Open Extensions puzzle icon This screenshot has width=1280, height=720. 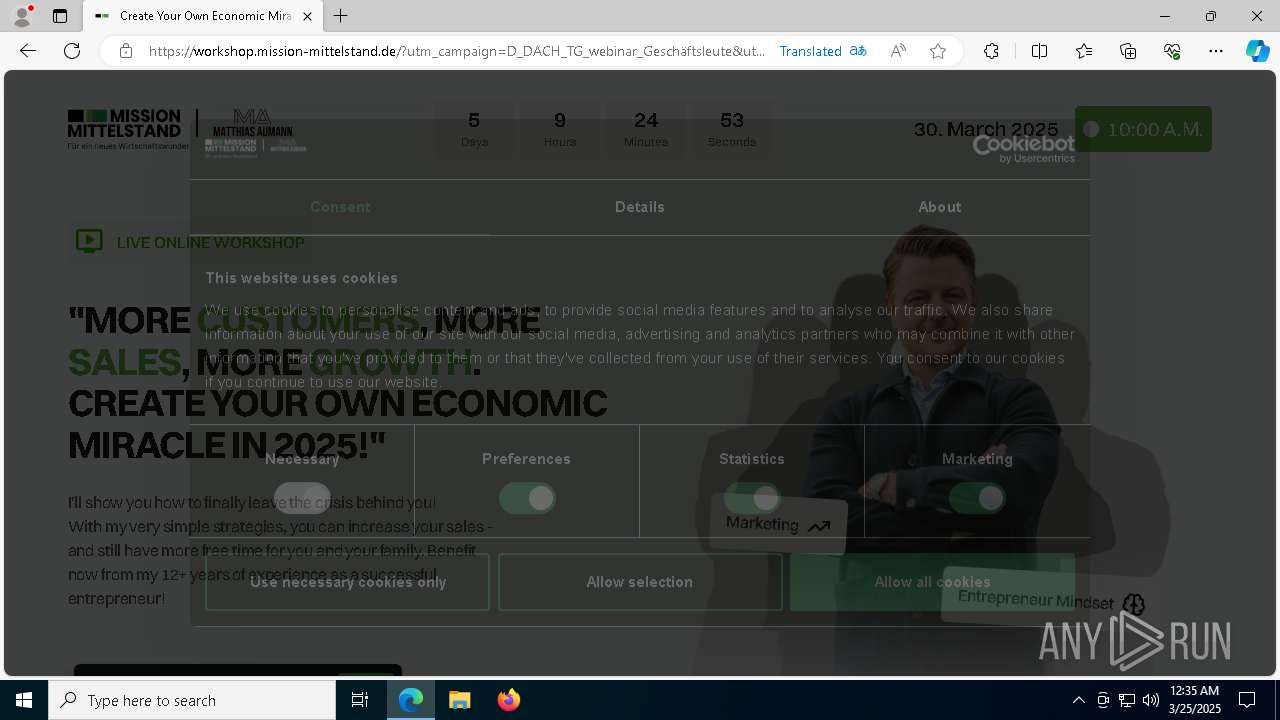click(991, 51)
